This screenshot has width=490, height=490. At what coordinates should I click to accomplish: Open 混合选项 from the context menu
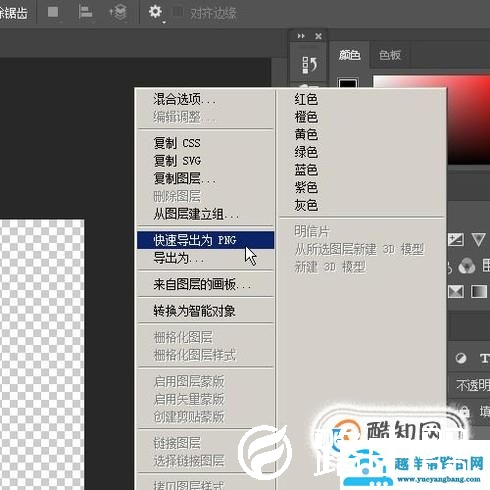coord(205,99)
